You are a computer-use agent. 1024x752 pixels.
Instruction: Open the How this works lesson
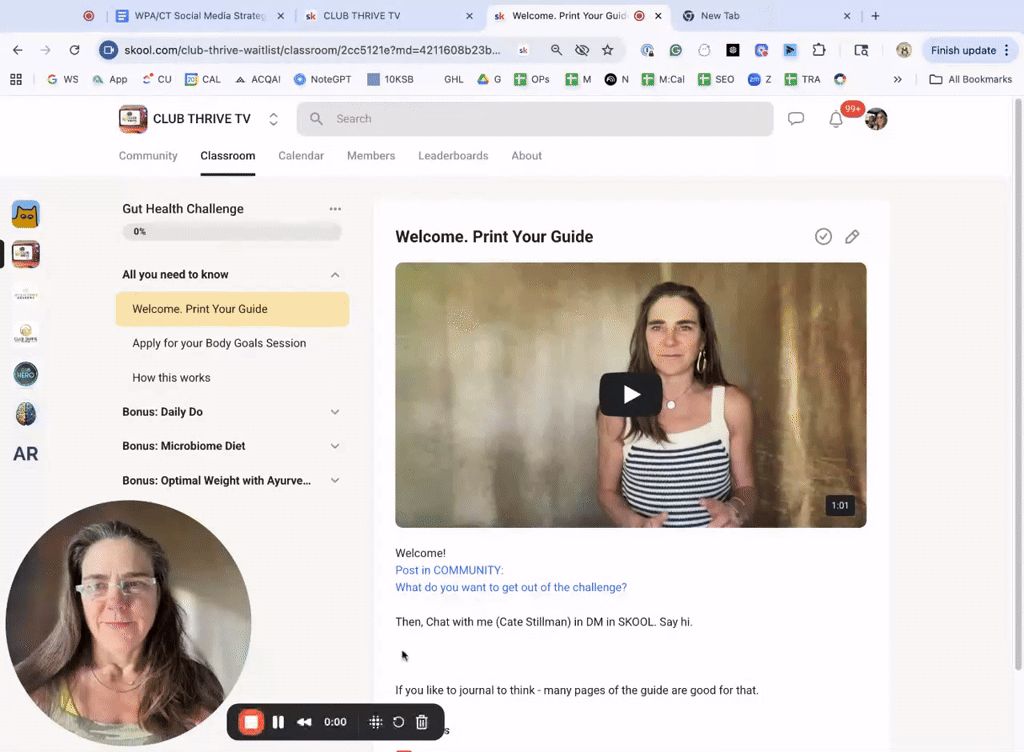pyautogui.click(x=171, y=377)
